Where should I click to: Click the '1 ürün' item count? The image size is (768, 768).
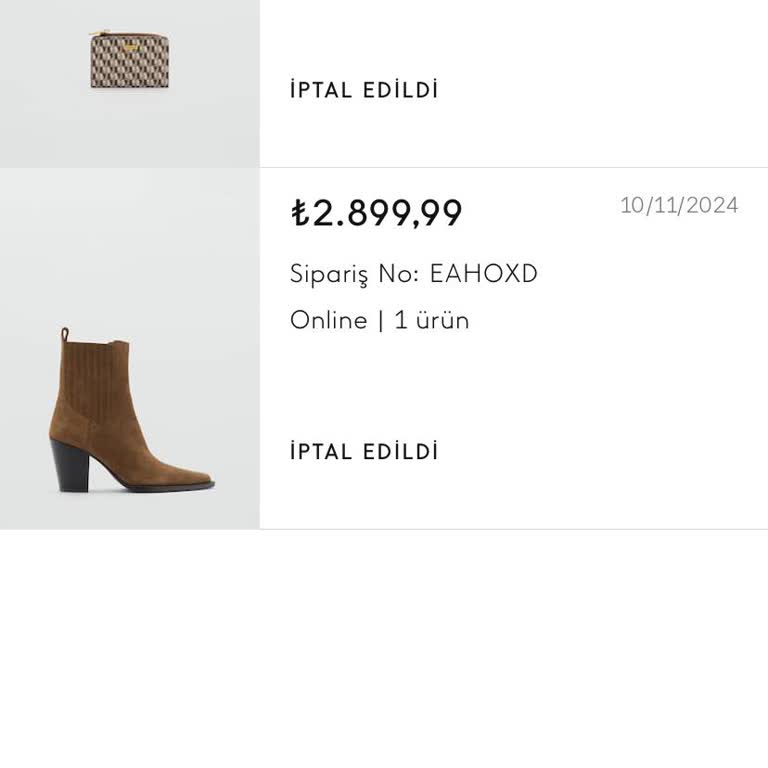click(x=432, y=320)
